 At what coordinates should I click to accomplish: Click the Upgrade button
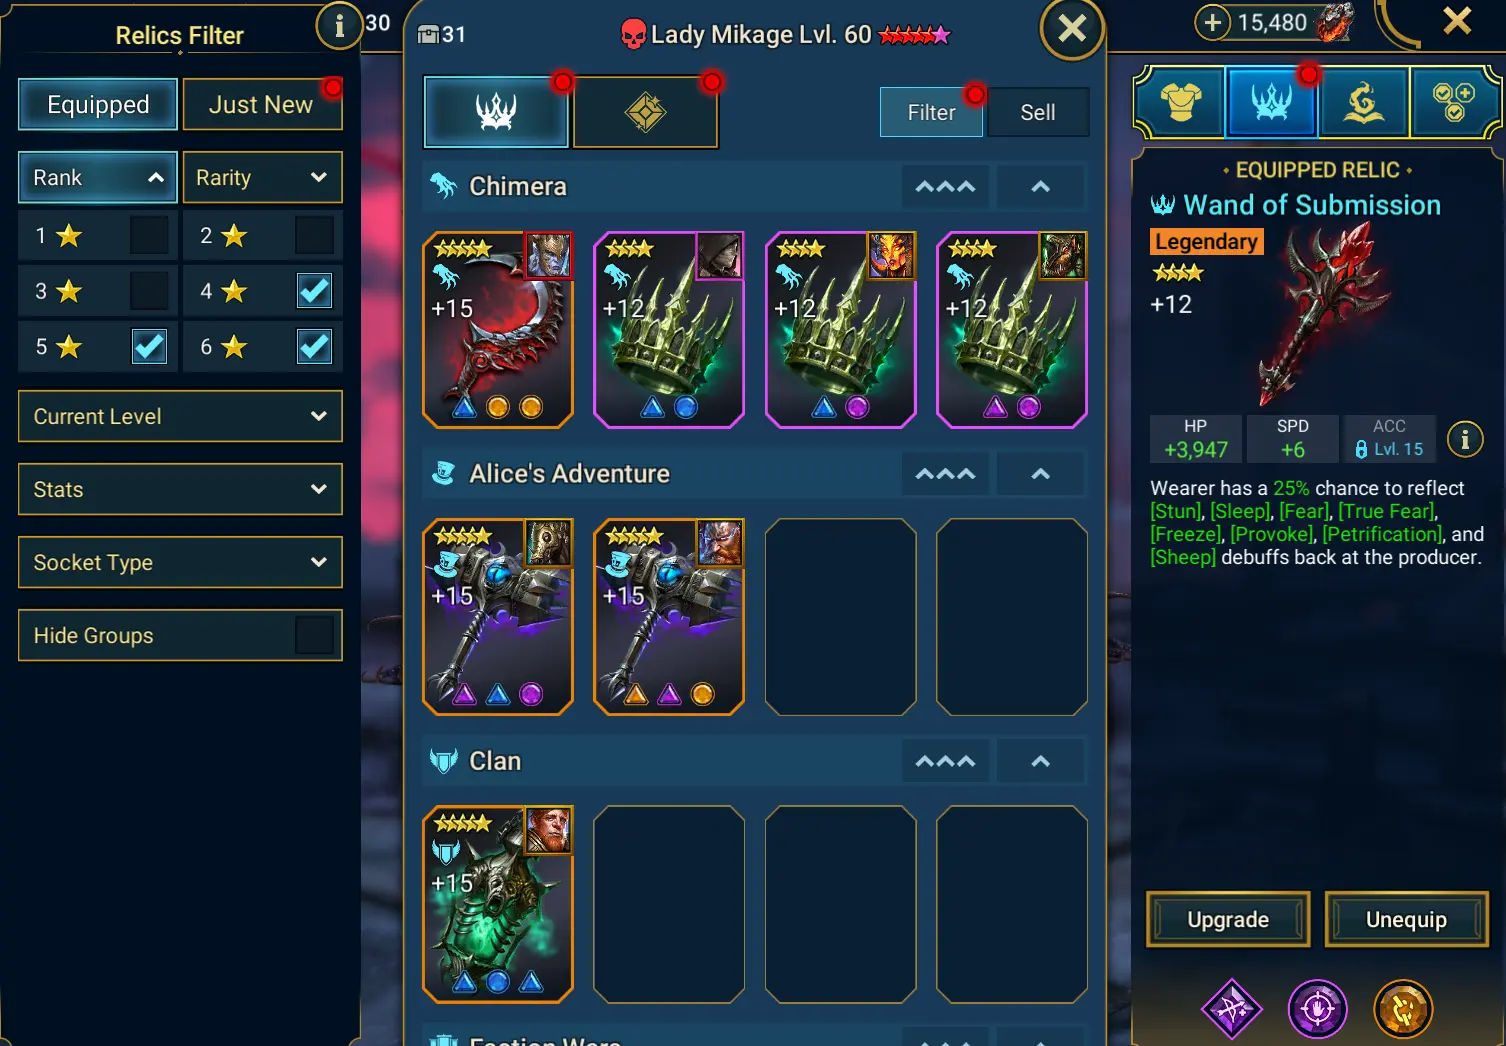tap(1228, 919)
